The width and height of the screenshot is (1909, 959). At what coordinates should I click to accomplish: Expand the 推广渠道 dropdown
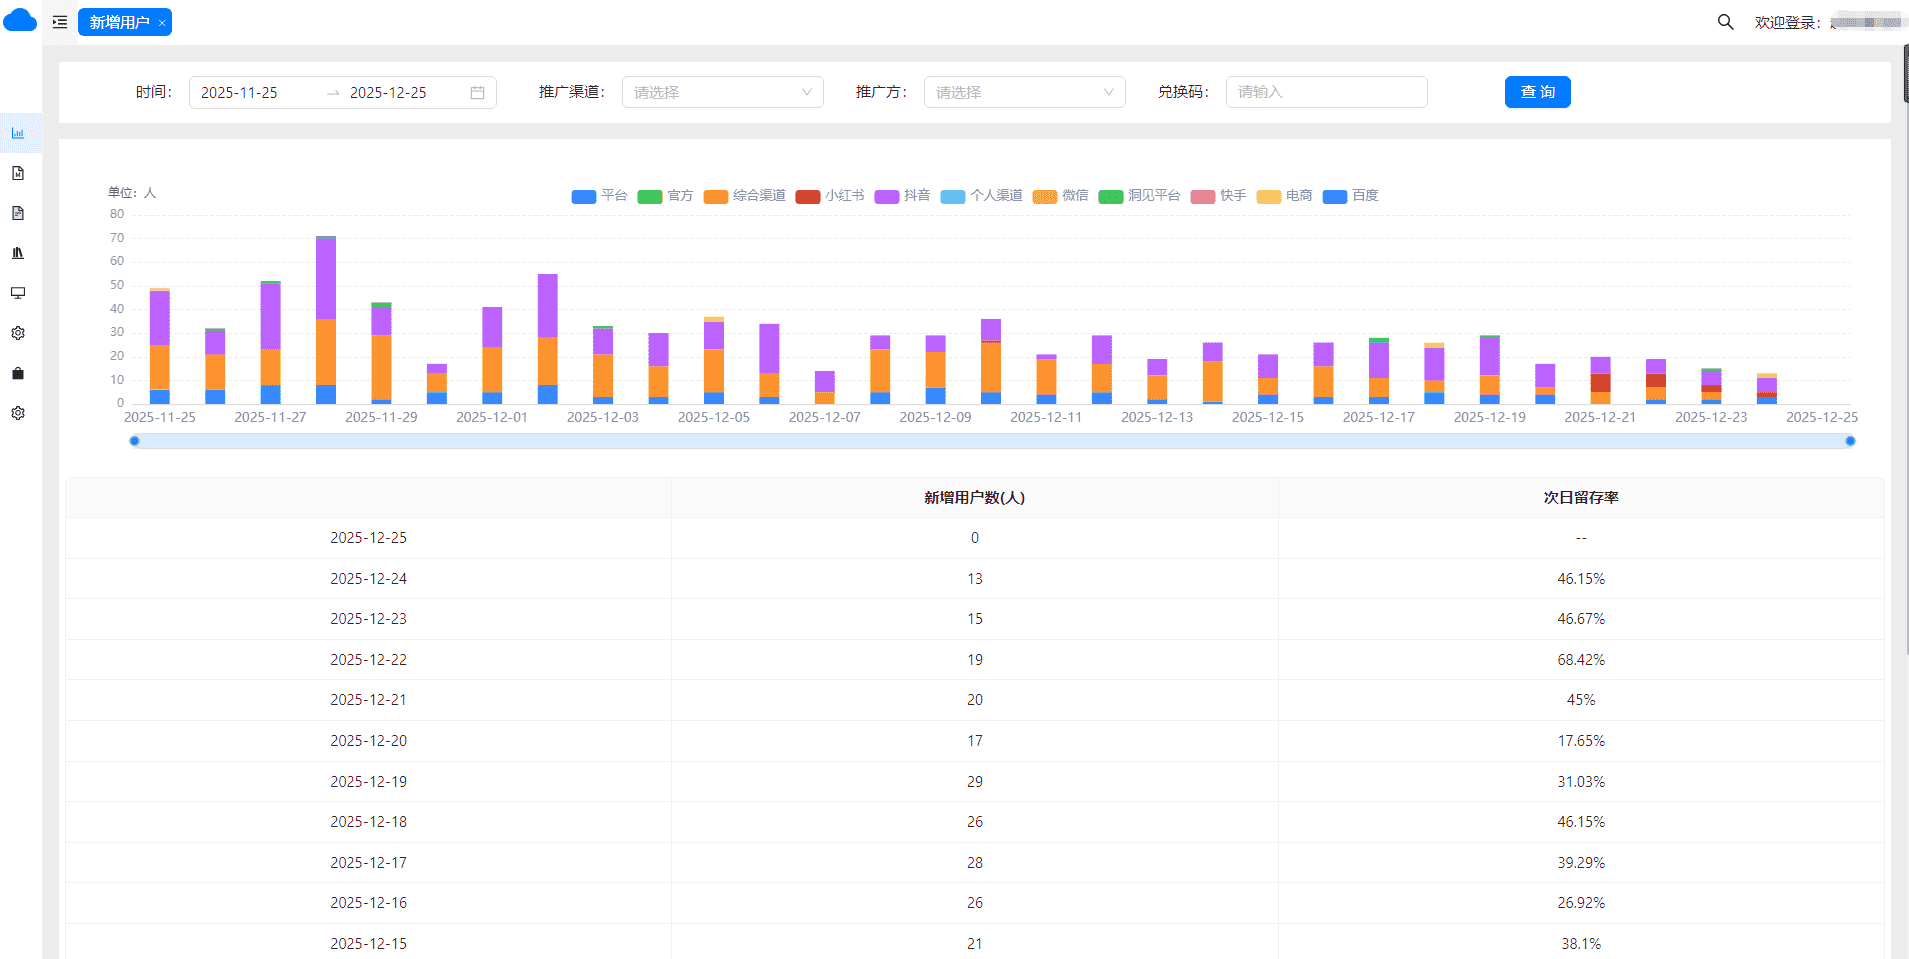coord(722,92)
